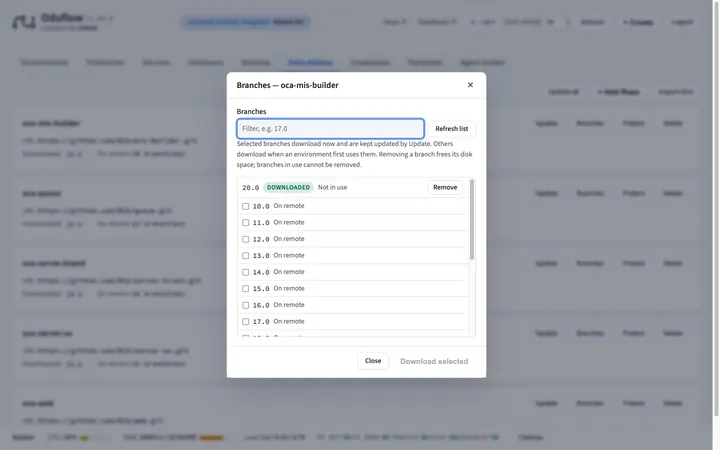Click the Close button in the dialog footer
720x450 pixels.
pos(373,361)
